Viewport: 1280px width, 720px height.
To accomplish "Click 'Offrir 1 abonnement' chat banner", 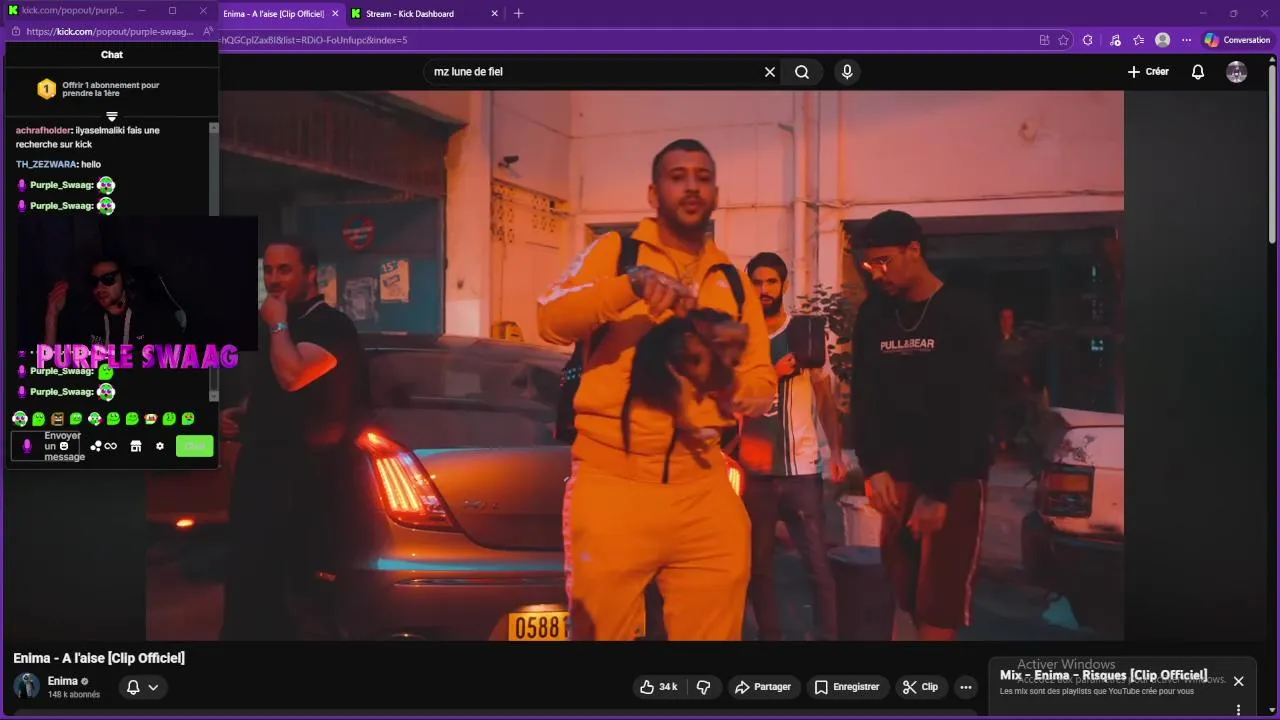I will point(111,89).
